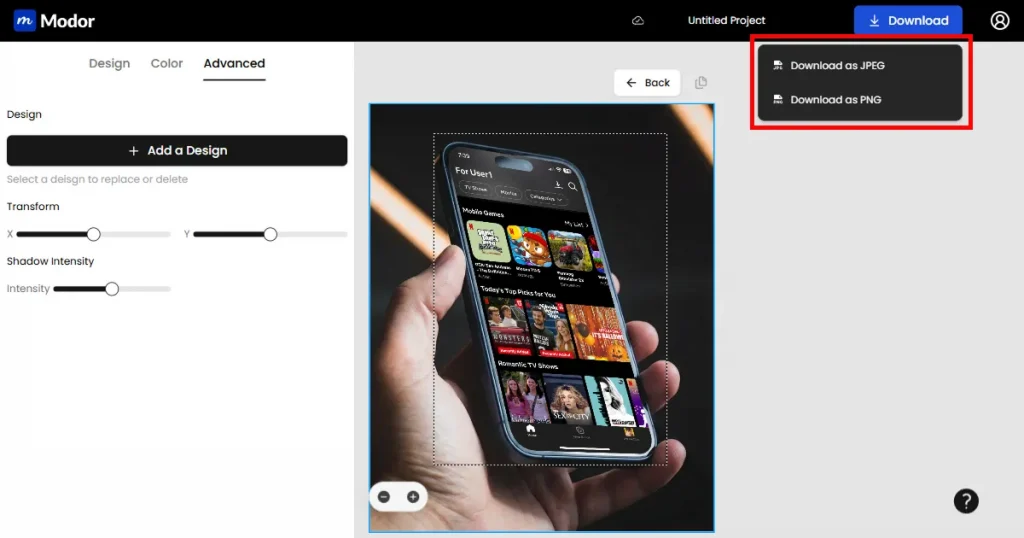This screenshot has height=538, width=1024.
Task: Switch to the Design tab
Action: point(109,63)
